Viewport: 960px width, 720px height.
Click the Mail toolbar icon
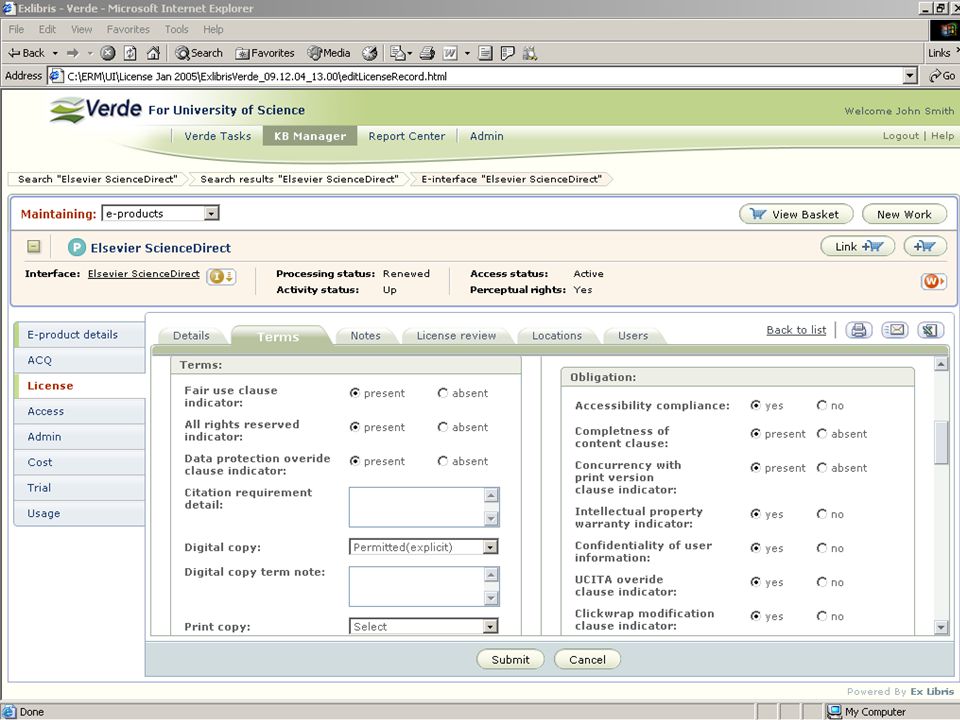(x=397, y=53)
